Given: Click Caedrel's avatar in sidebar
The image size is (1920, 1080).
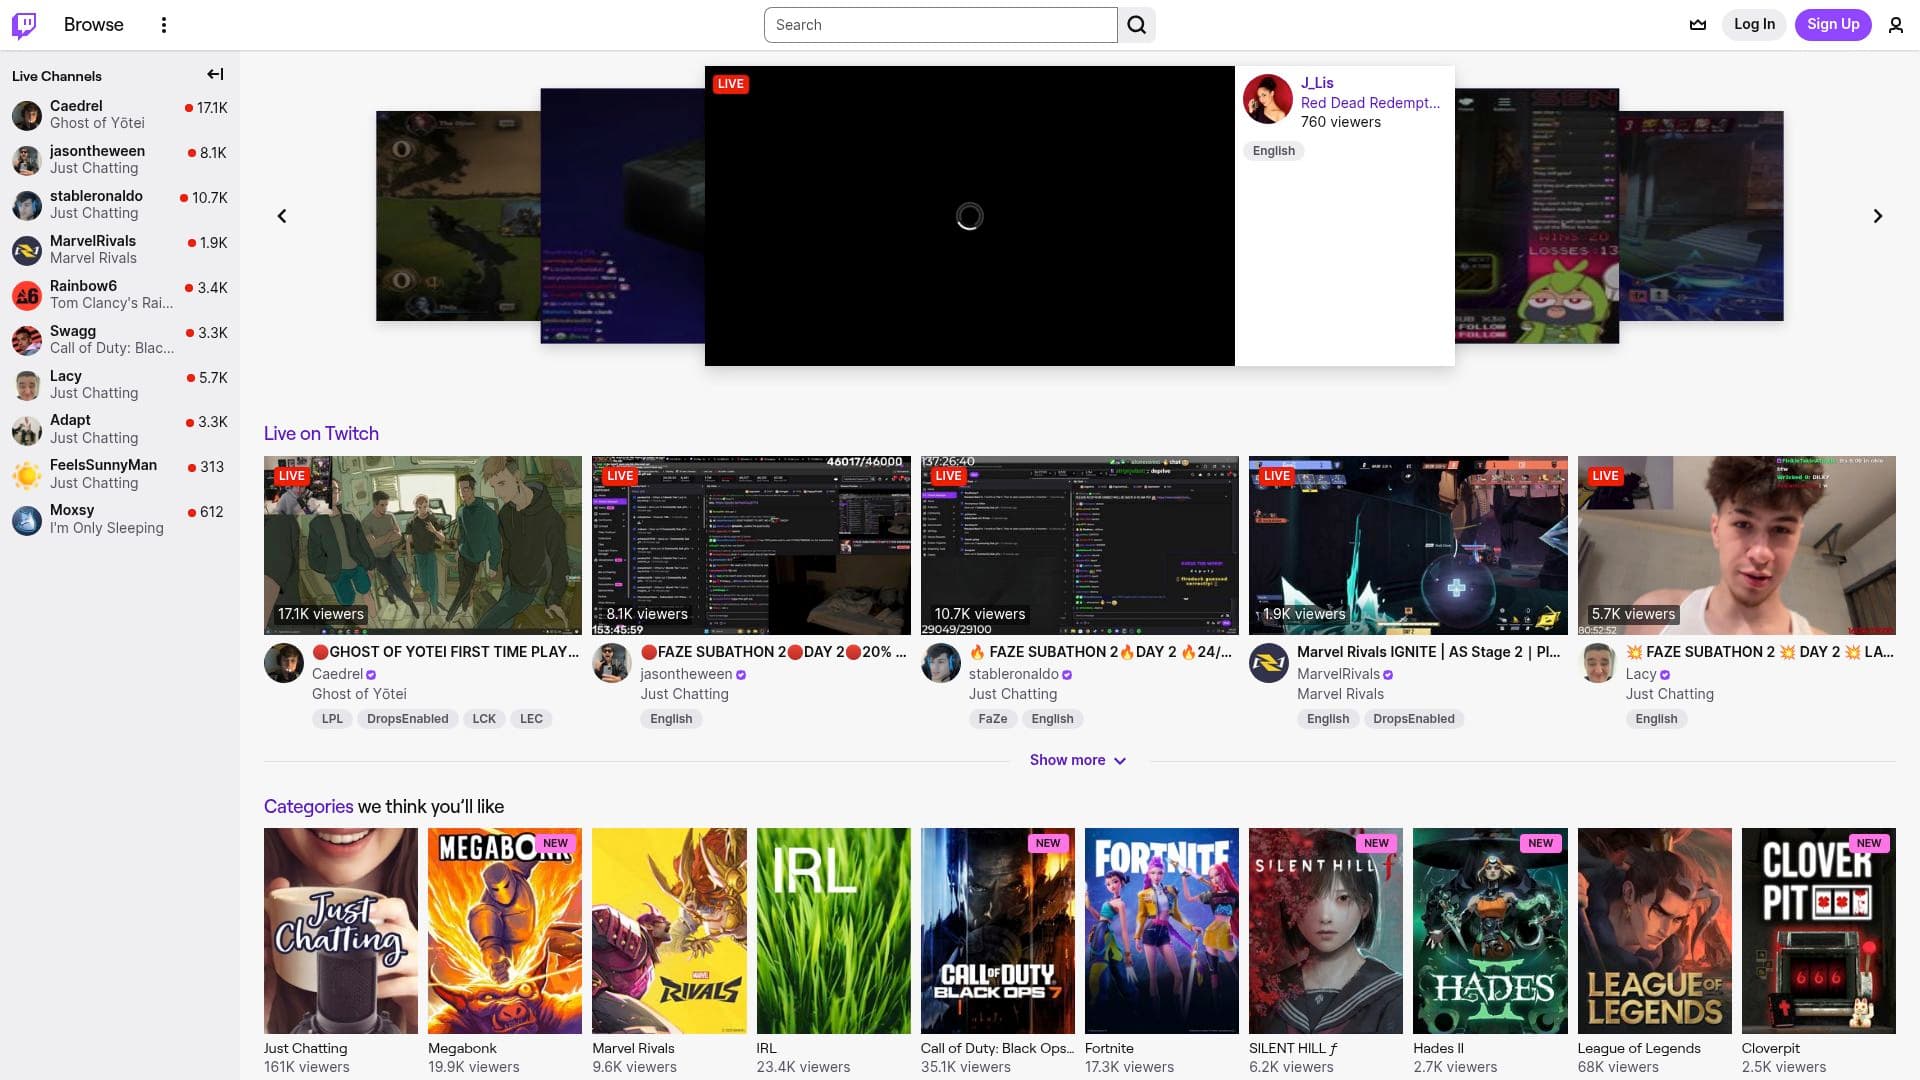Looking at the screenshot, I should click(27, 115).
